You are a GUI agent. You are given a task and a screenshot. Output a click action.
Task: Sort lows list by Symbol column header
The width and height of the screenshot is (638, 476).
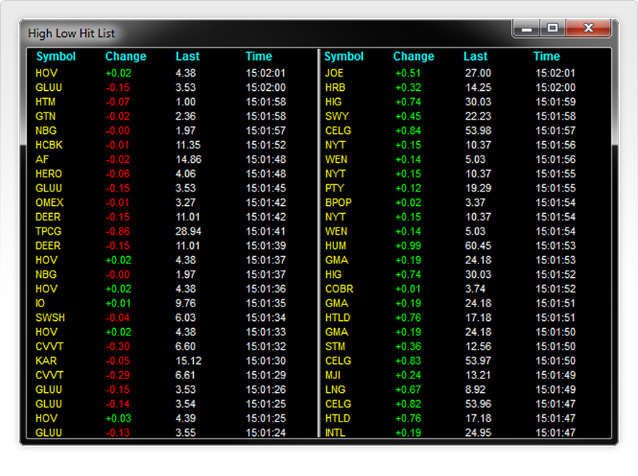coord(54,57)
